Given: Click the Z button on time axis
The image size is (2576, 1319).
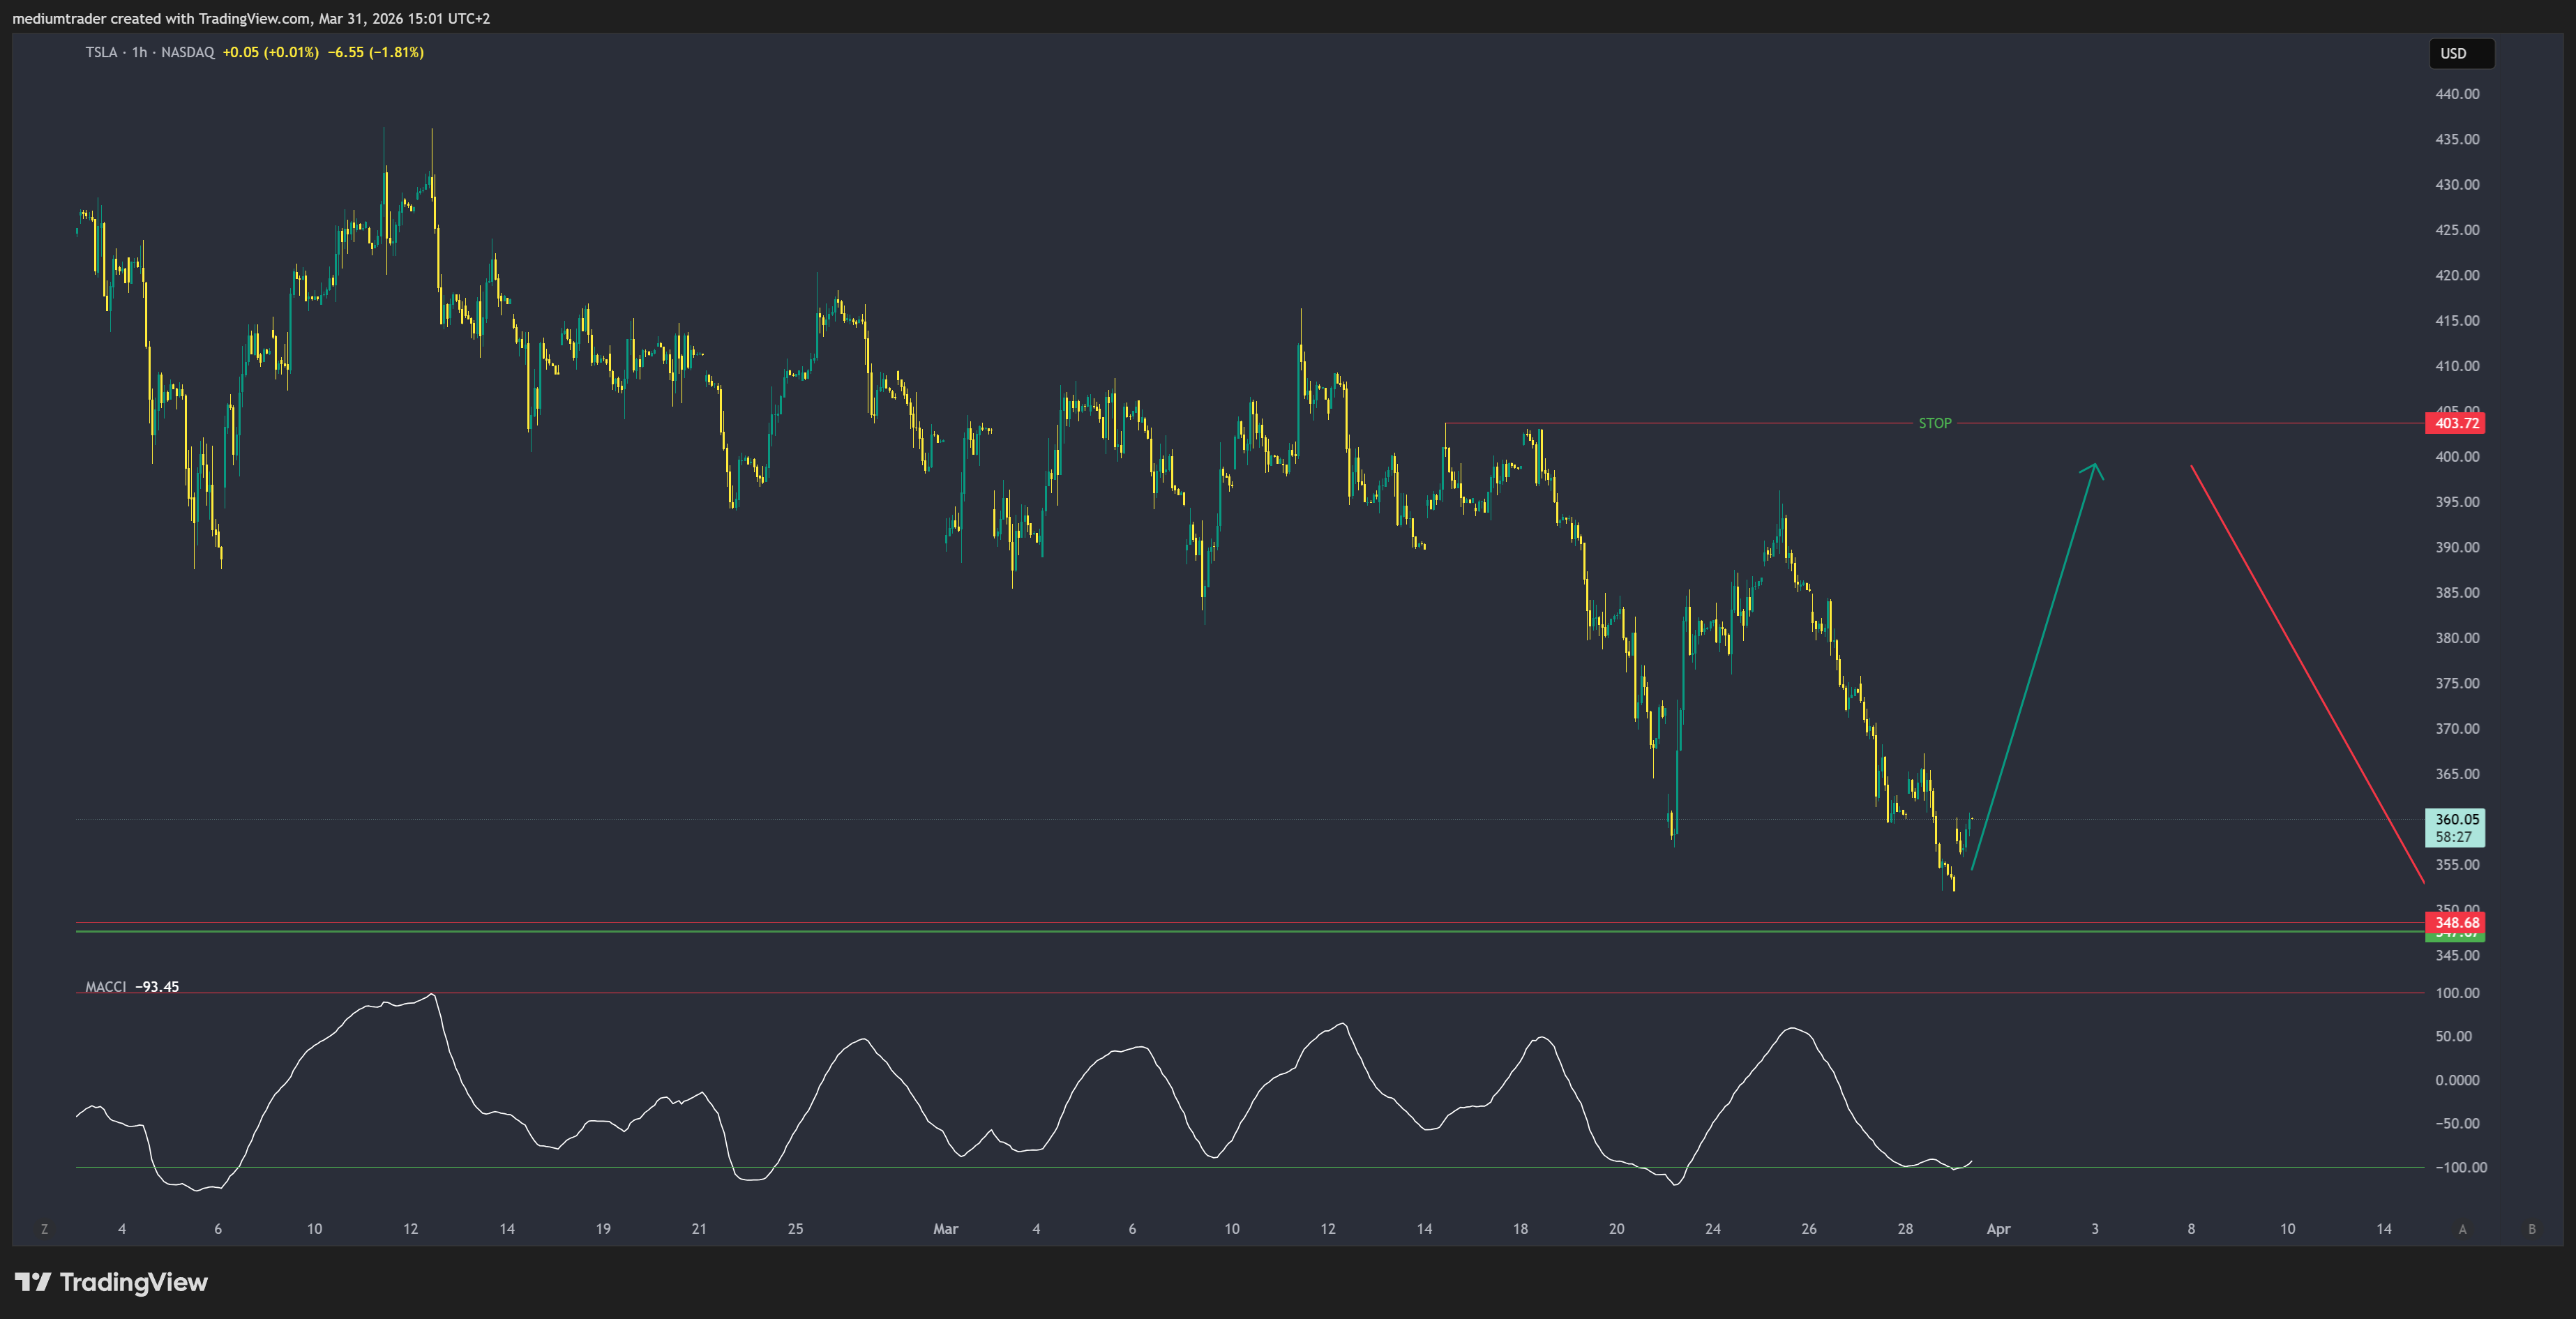Looking at the screenshot, I should (44, 1229).
